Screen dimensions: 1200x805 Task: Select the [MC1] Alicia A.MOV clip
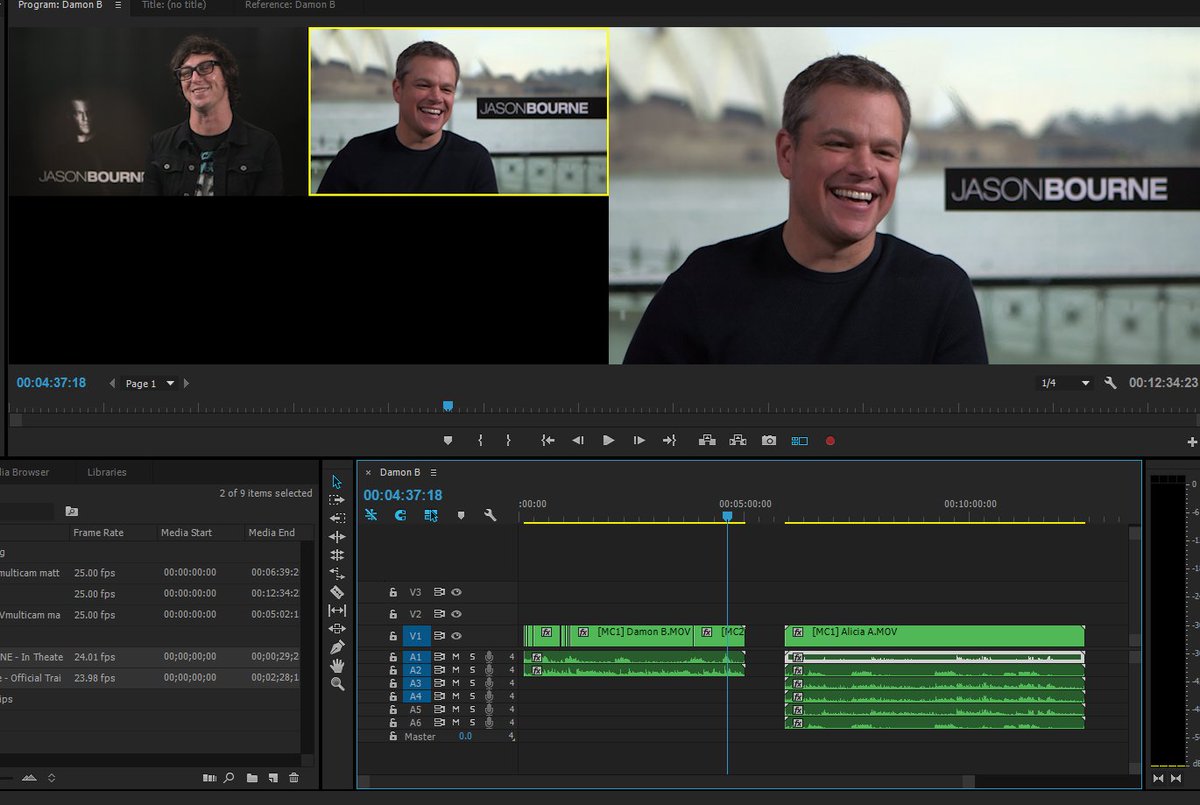[x=934, y=636]
